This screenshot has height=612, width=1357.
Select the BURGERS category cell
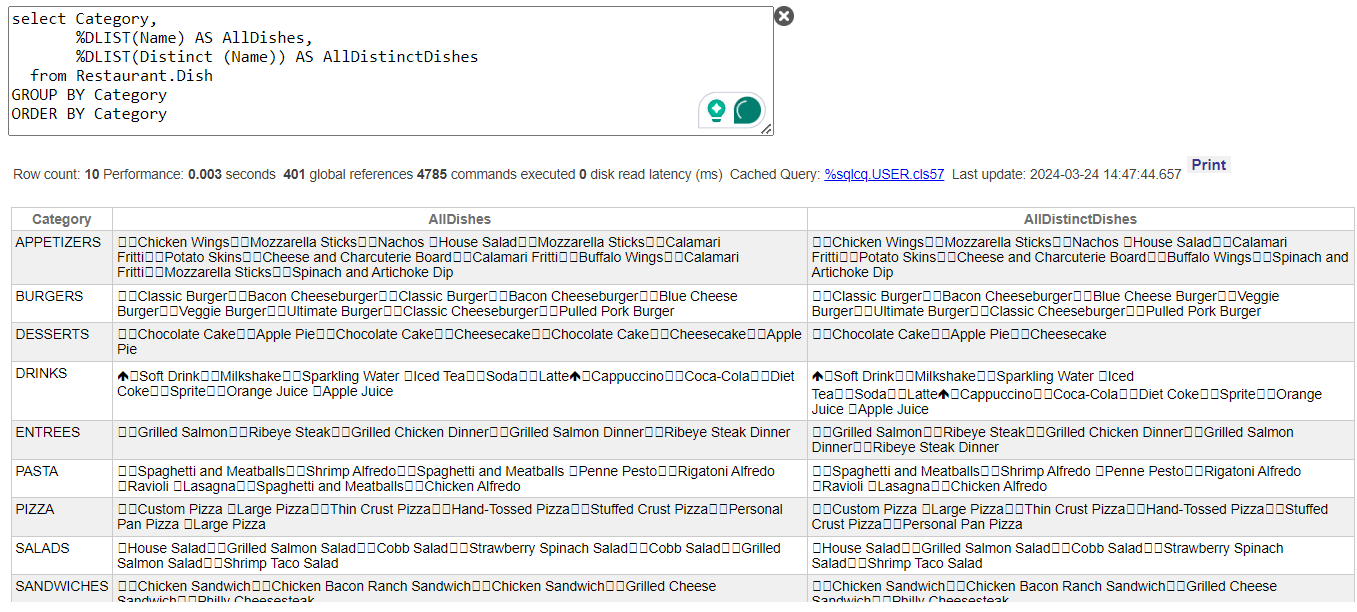49,297
